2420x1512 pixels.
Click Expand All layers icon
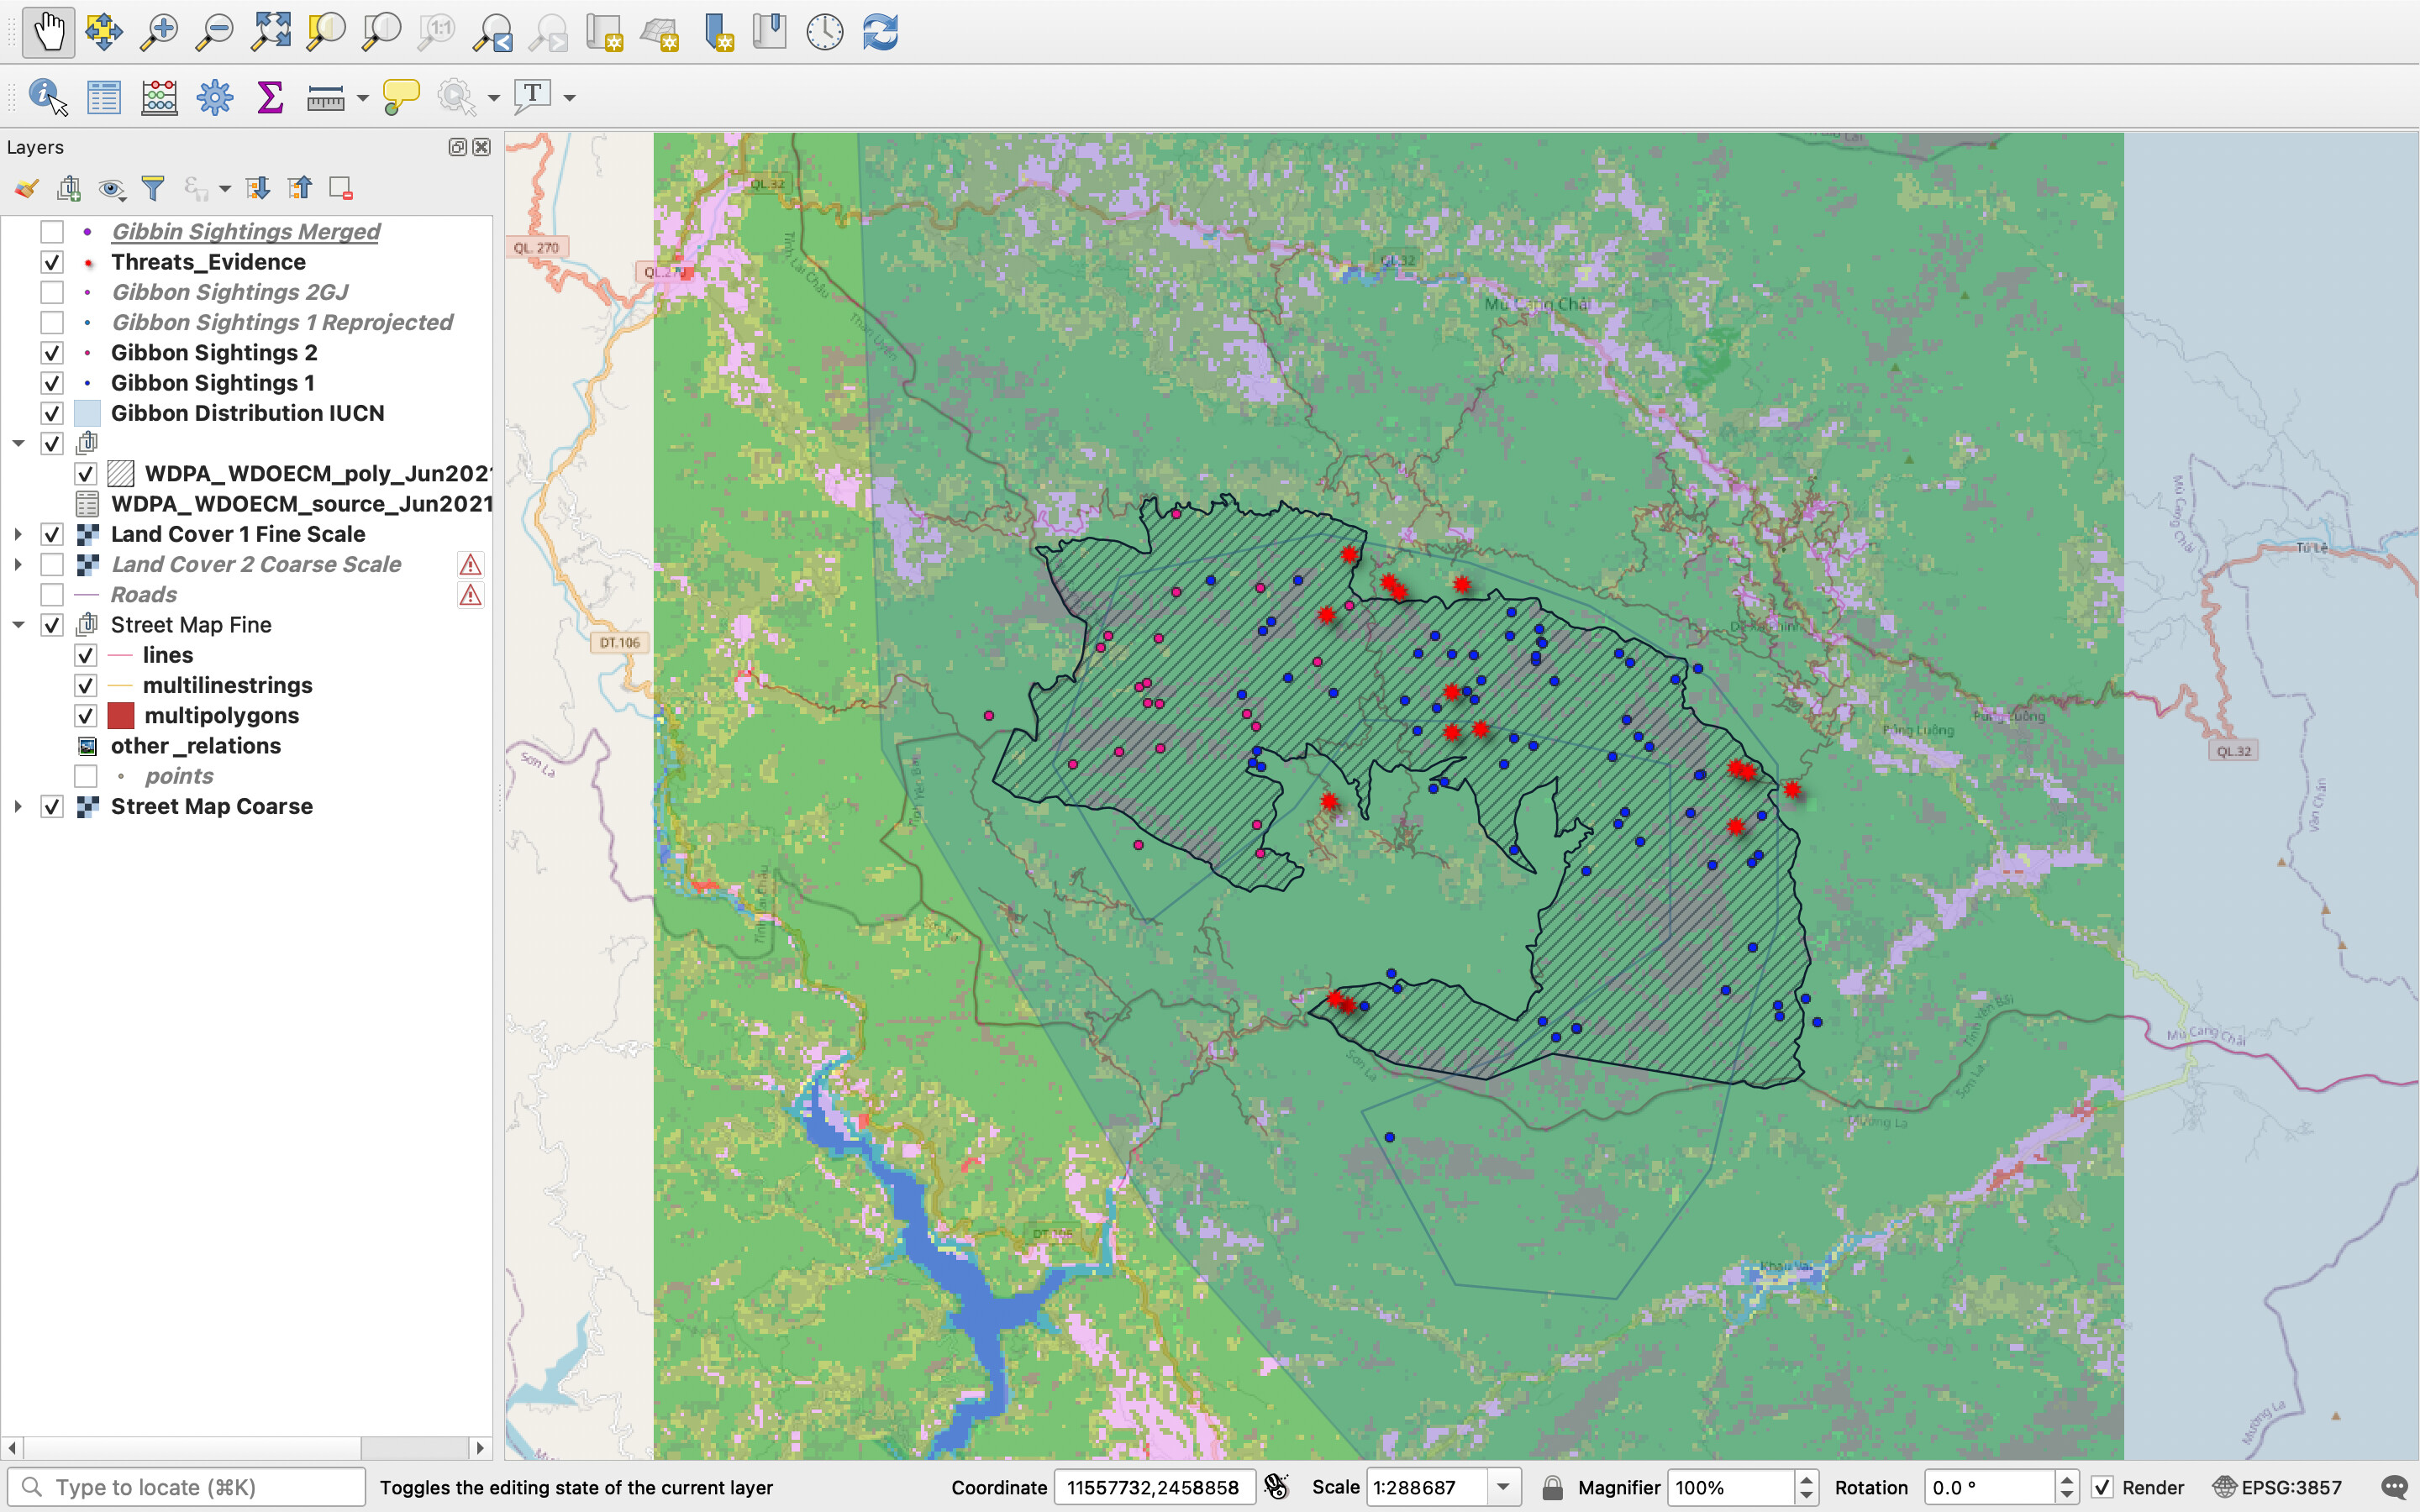click(x=258, y=188)
